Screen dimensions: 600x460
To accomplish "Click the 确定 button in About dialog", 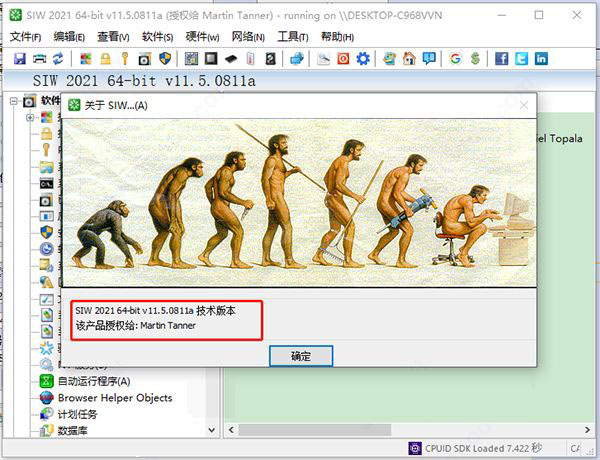I will tap(301, 356).
